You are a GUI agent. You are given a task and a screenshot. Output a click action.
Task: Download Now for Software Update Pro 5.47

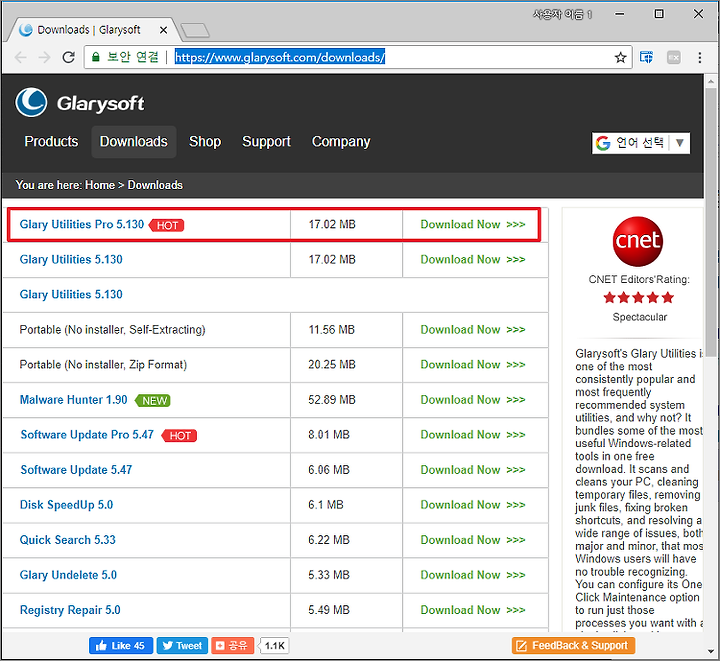coord(473,435)
